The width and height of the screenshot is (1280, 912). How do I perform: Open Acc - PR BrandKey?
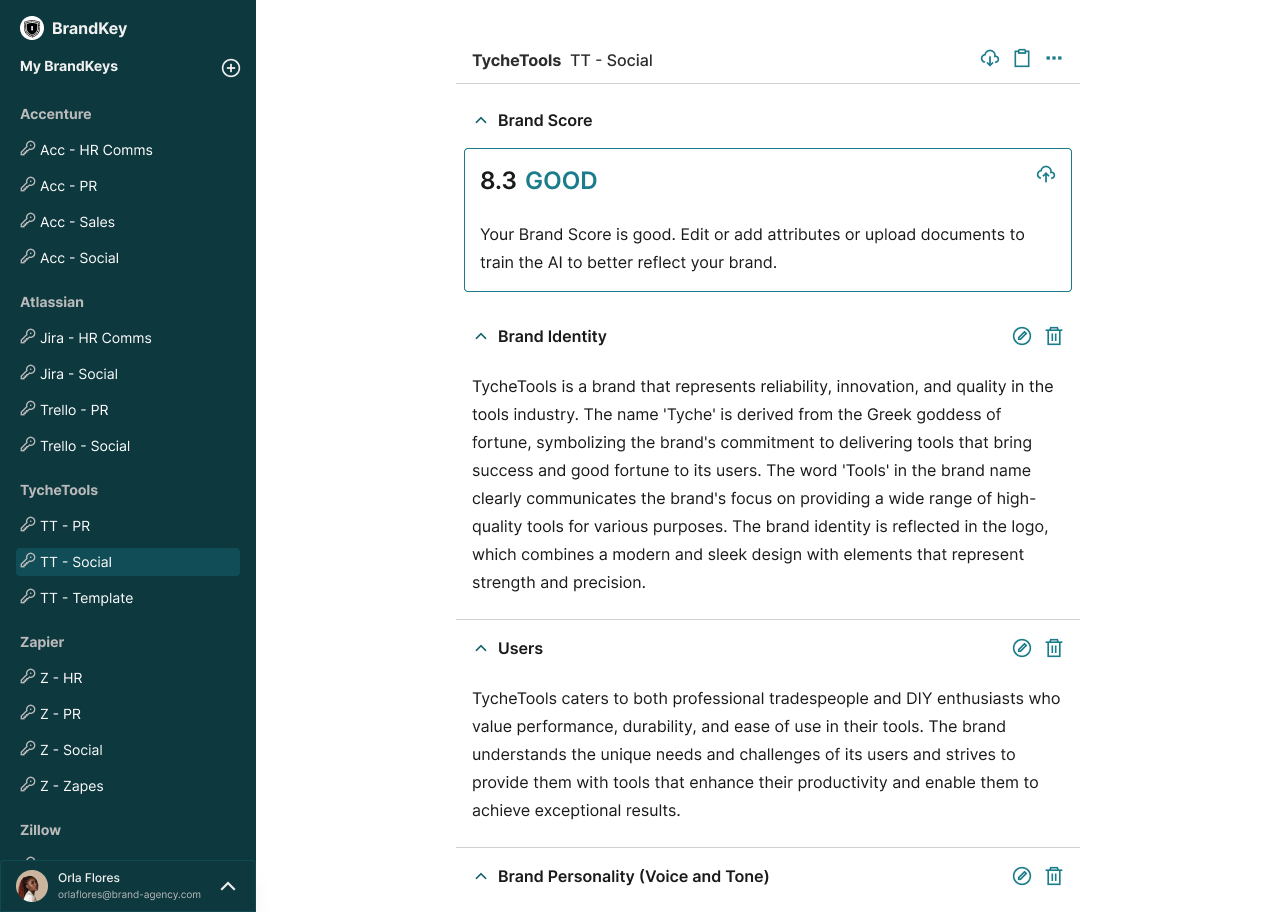[x=128, y=186]
